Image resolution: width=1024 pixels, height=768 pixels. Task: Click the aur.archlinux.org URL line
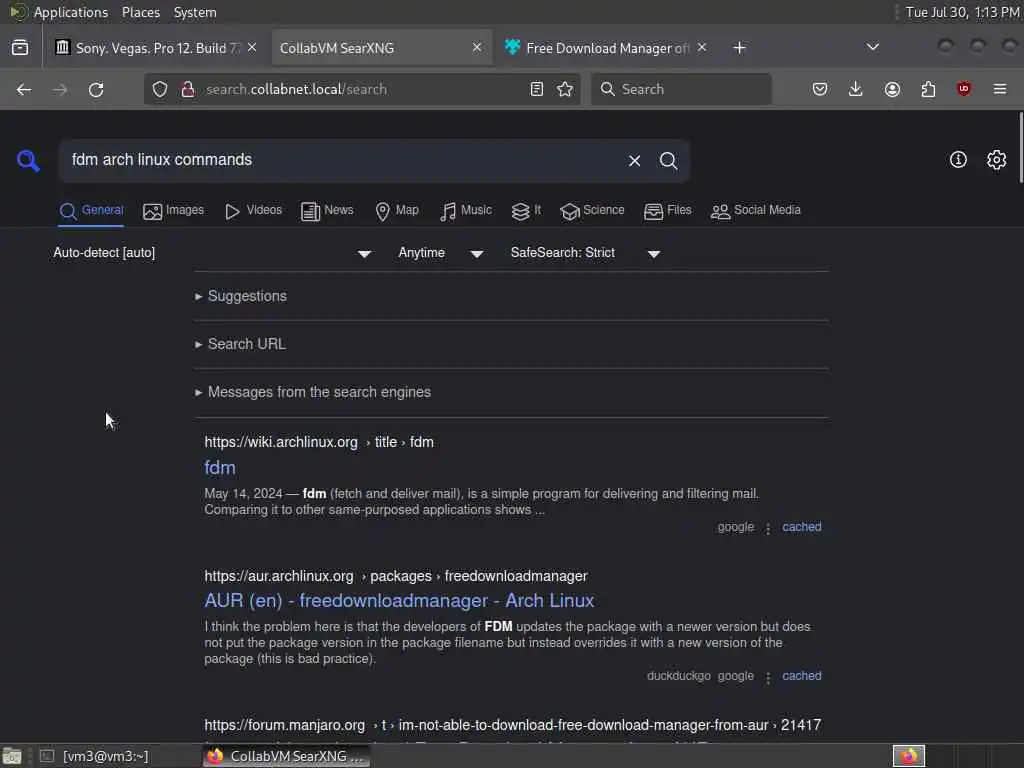click(x=396, y=576)
